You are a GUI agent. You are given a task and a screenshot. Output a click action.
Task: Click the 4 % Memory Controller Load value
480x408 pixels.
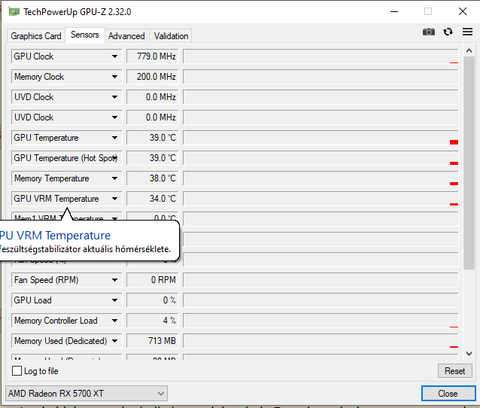[x=152, y=321]
